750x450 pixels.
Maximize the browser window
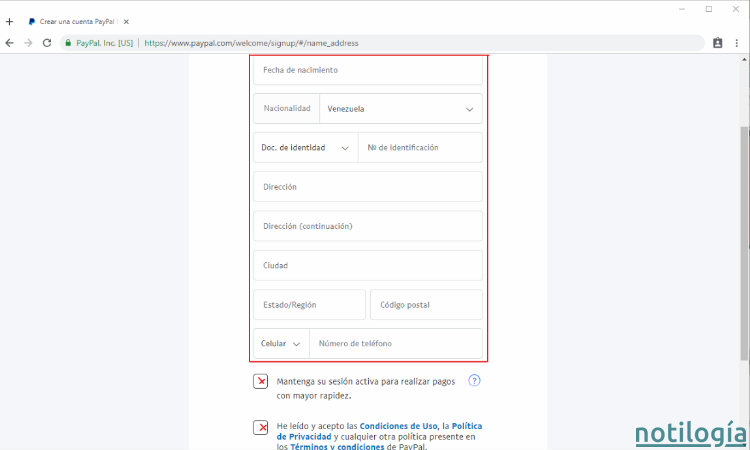click(x=709, y=9)
